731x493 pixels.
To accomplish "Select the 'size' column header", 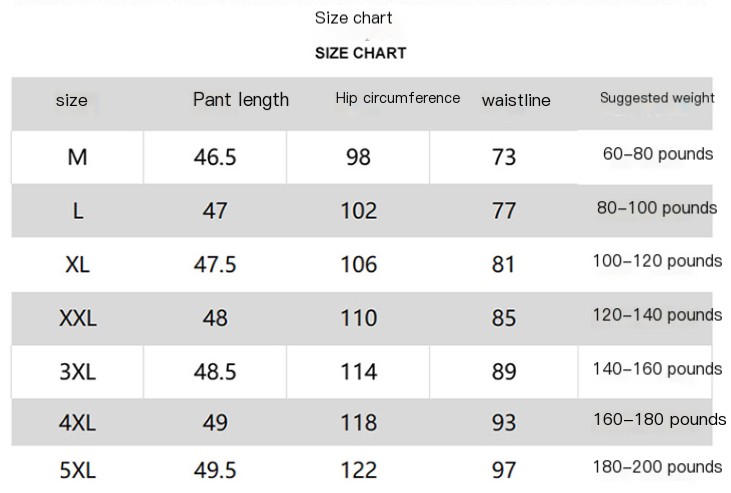I will [72, 100].
